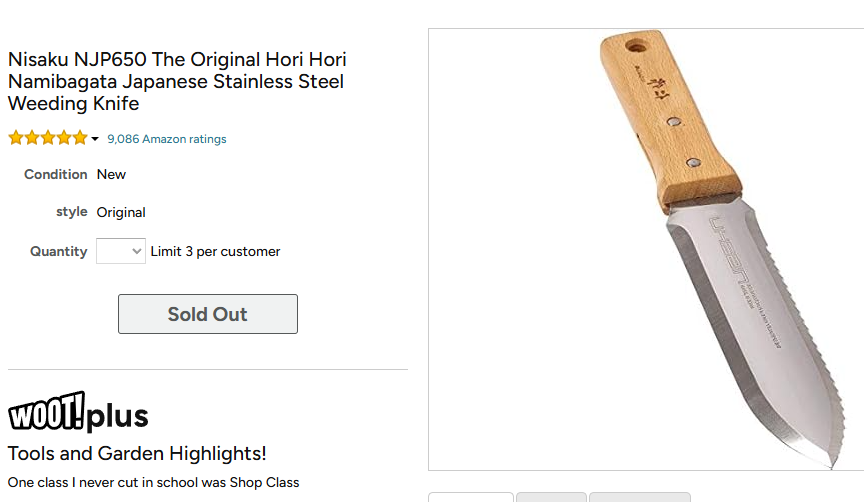Click the Woot! plus logo
The width and height of the screenshot is (864, 502).
tap(78, 413)
